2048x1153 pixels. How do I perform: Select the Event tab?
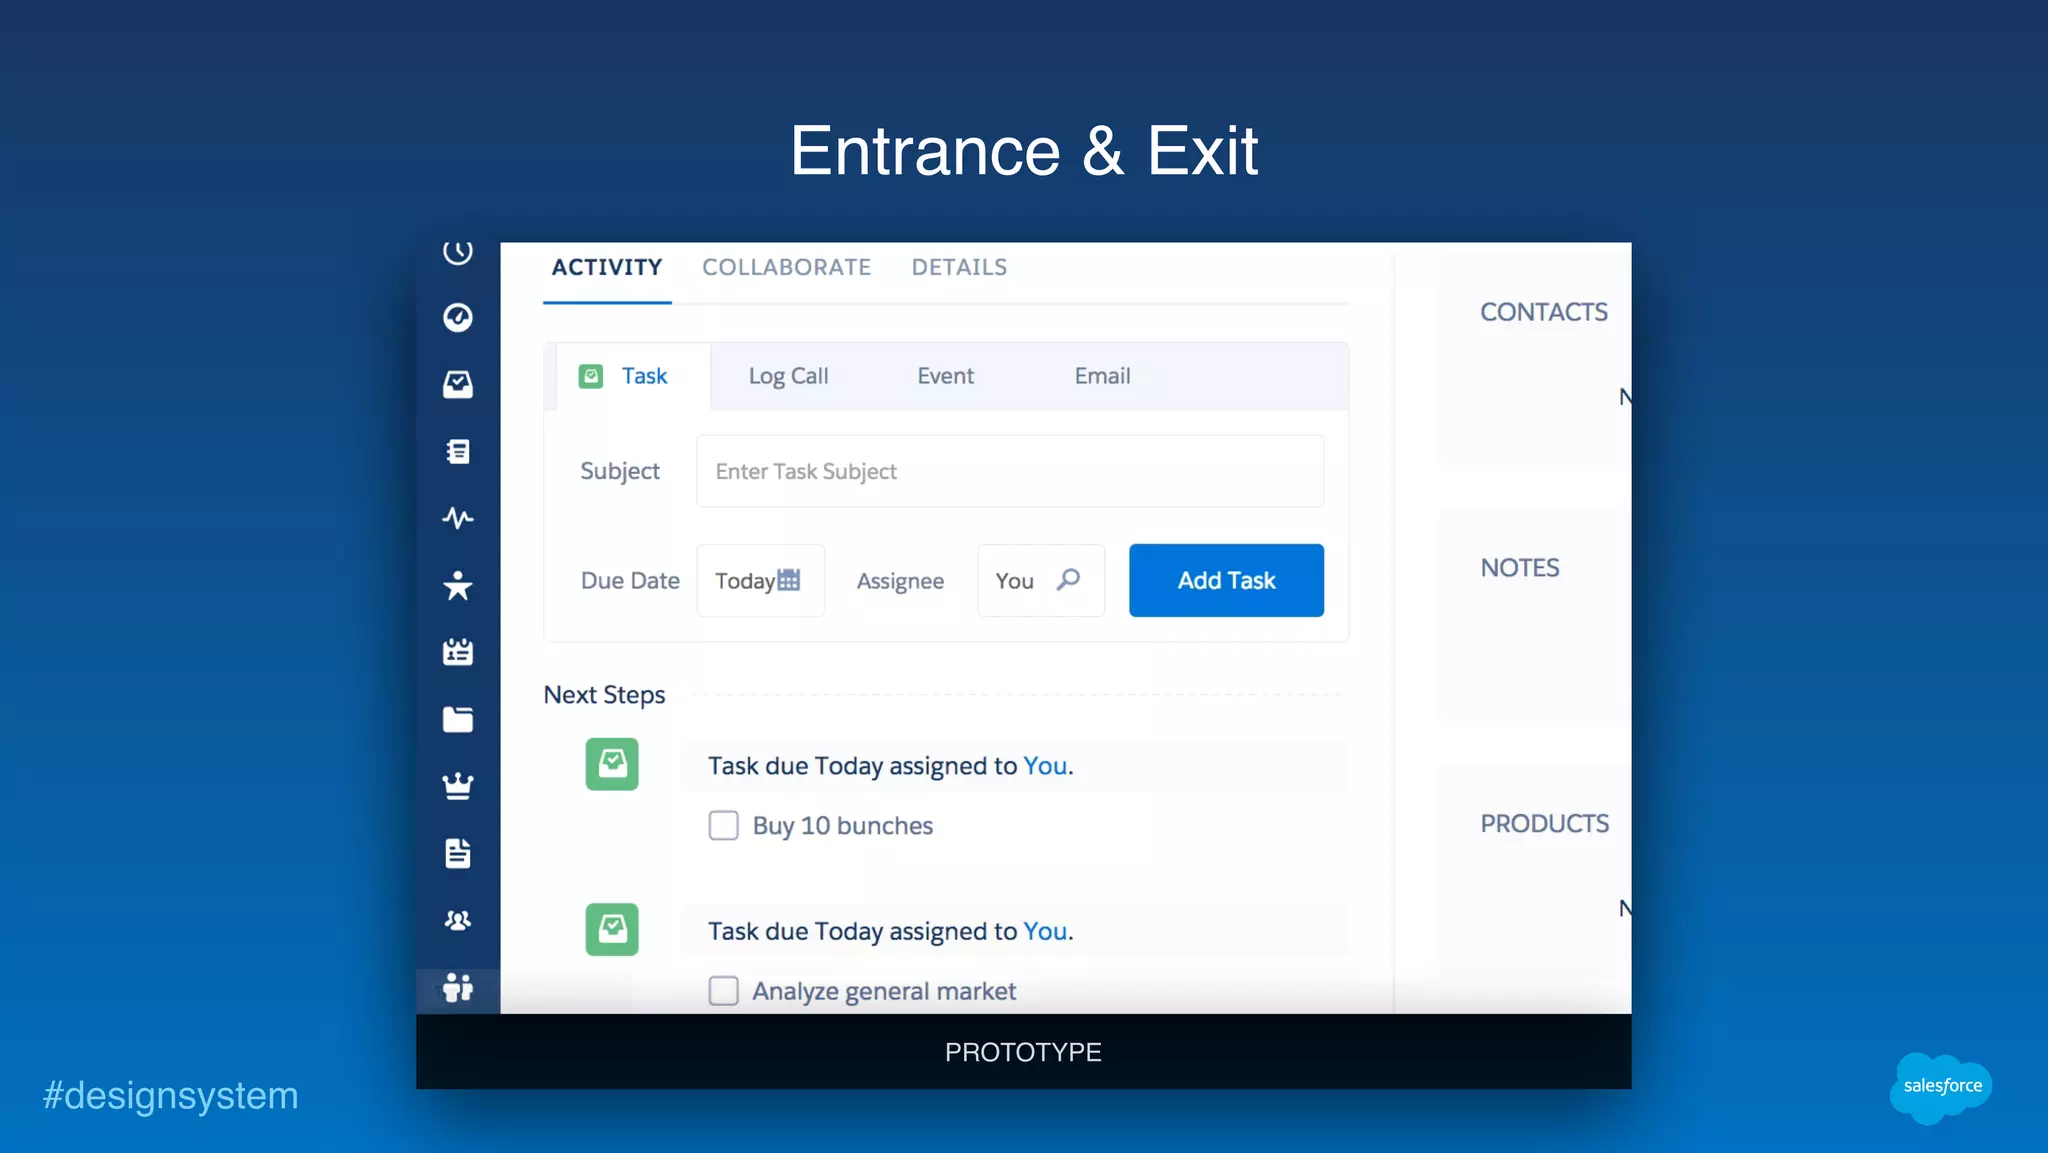click(945, 376)
